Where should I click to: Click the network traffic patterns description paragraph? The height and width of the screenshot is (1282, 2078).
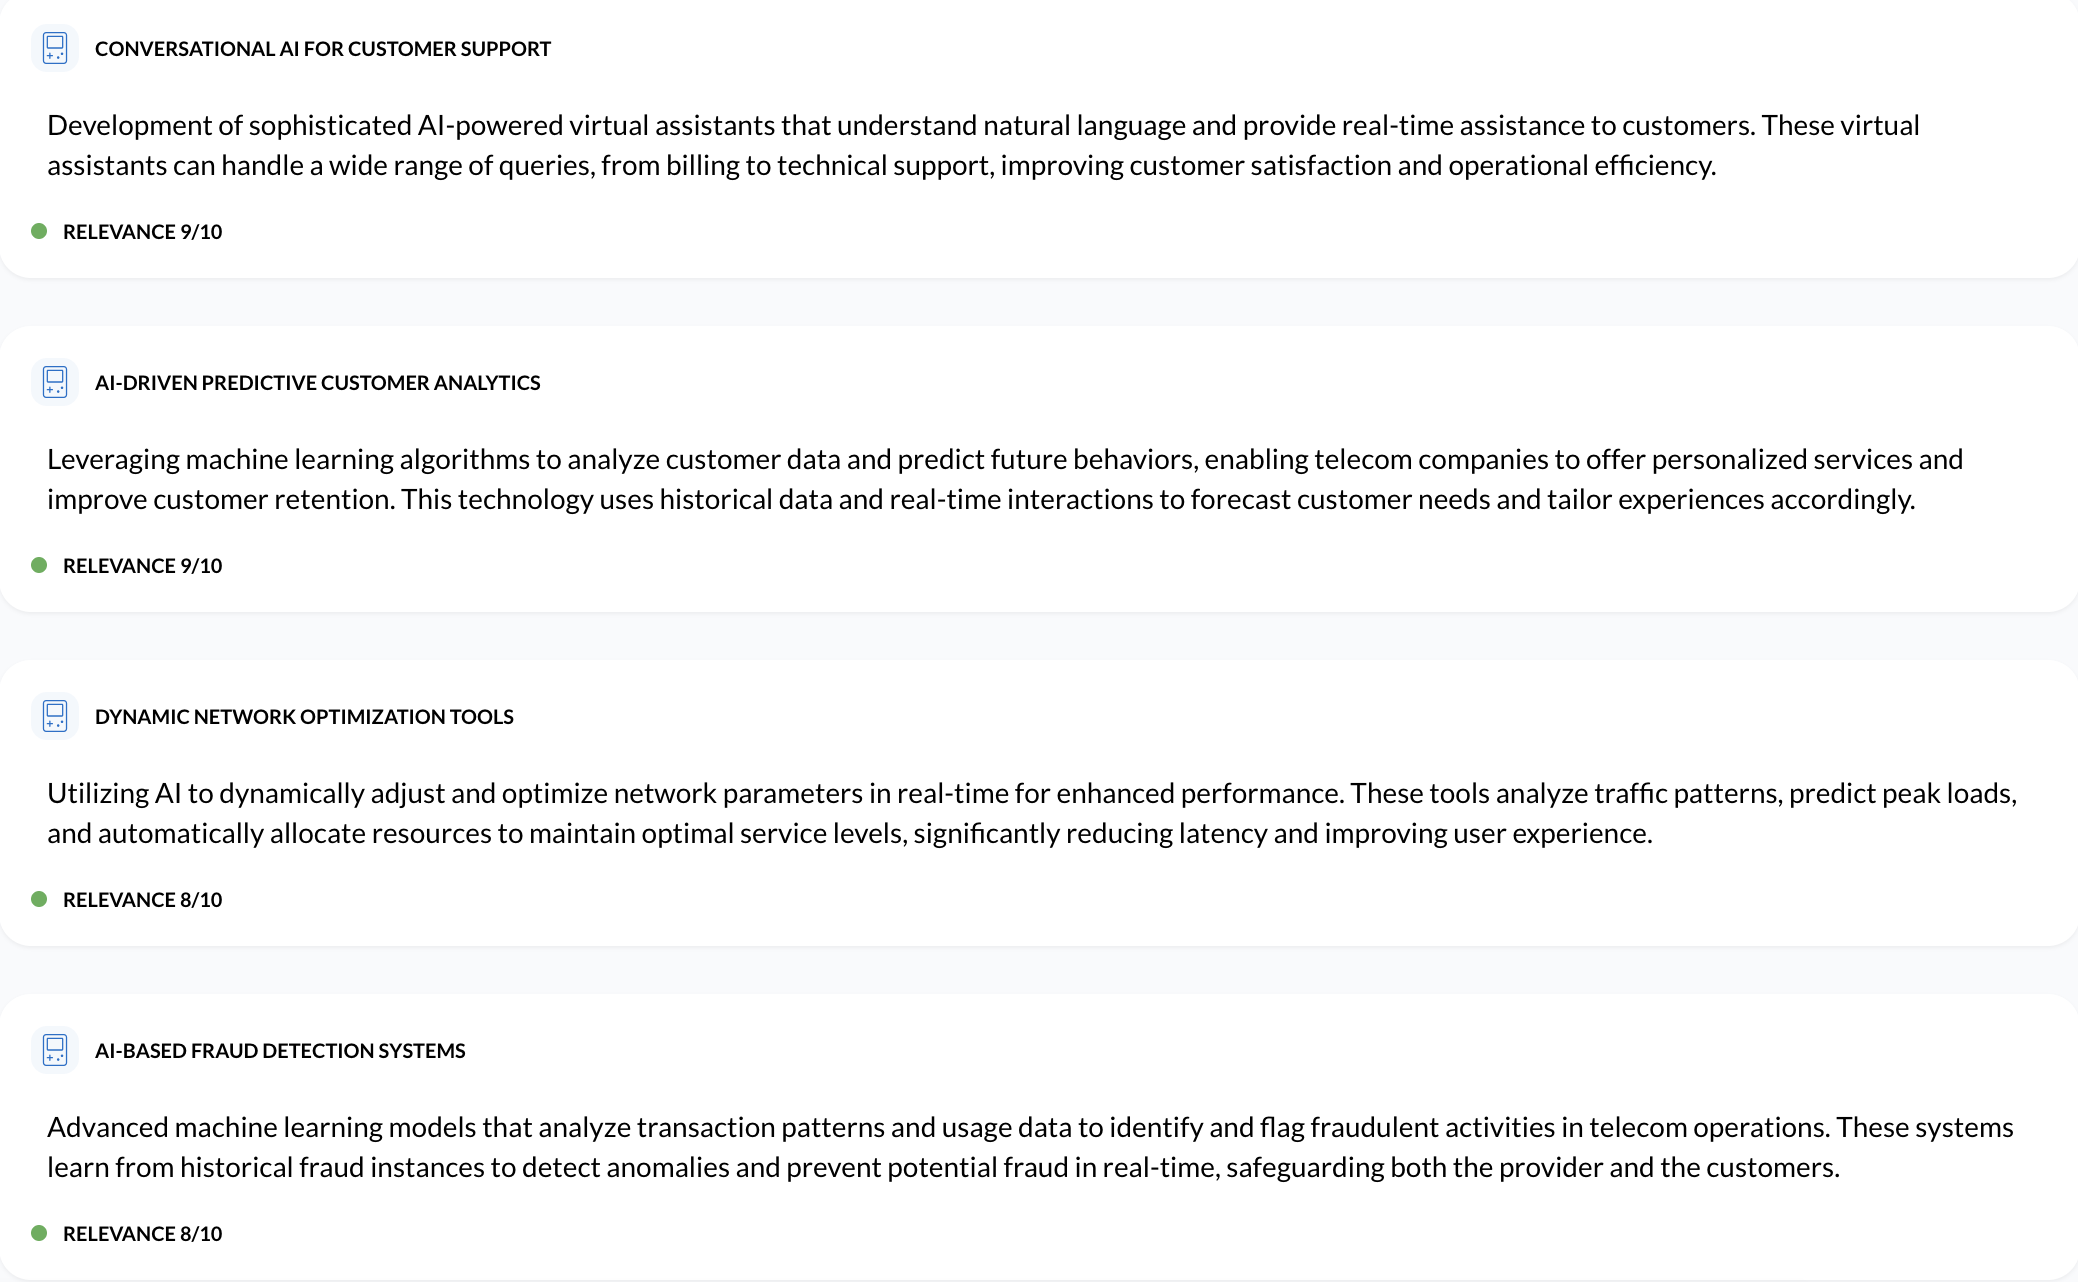coord(1032,813)
